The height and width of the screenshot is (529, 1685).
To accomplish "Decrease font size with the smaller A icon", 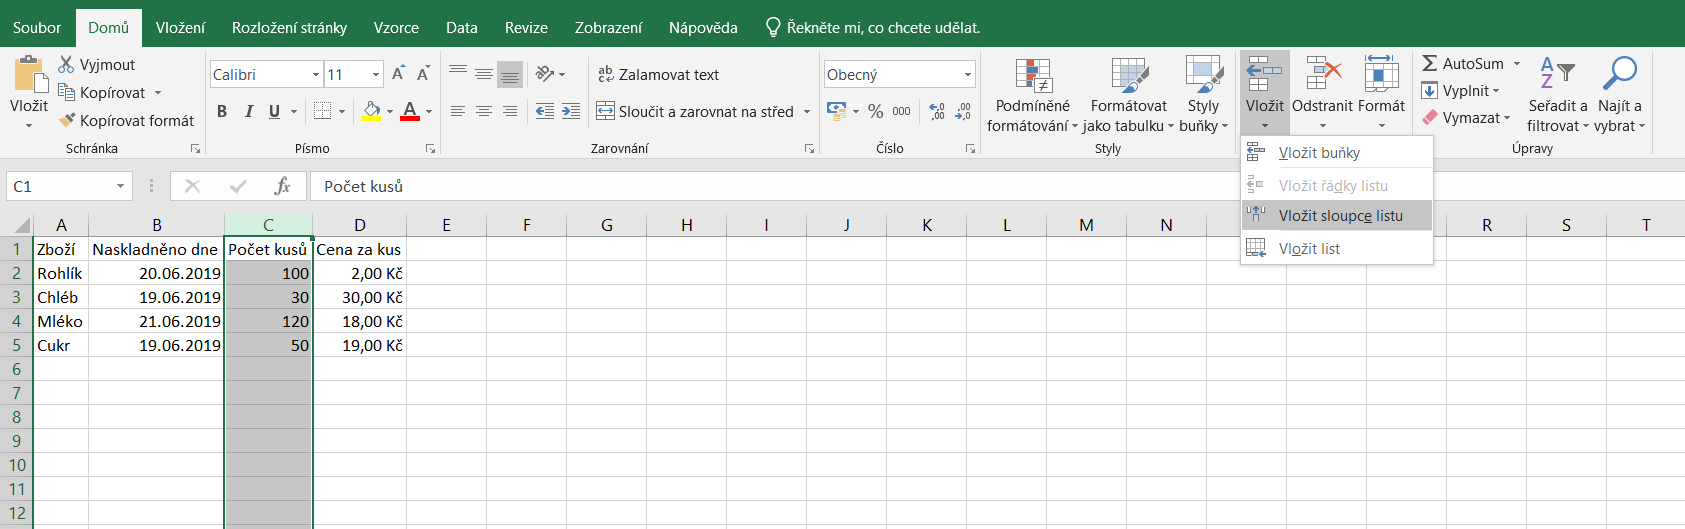I will tap(423, 74).
